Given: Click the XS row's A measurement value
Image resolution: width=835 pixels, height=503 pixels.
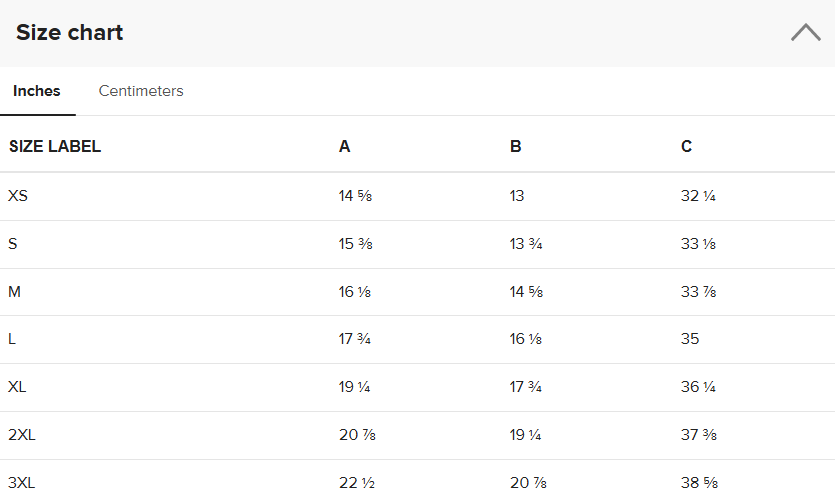Looking at the screenshot, I should (356, 196).
